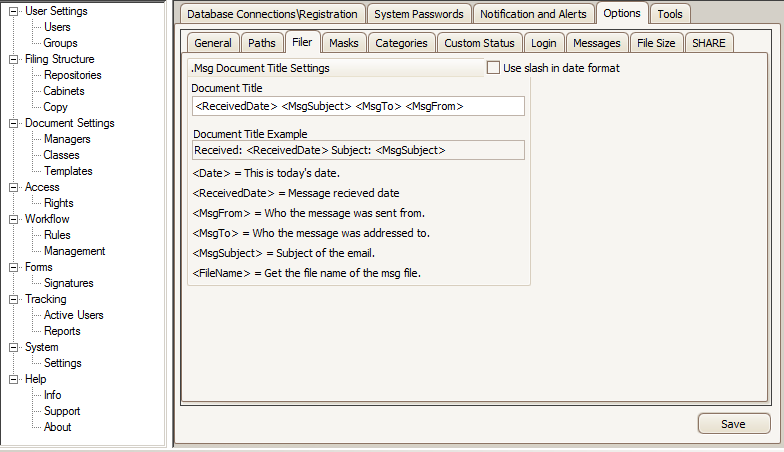Collapse the Access tree node
The height and width of the screenshot is (452, 784).
pos(14,187)
